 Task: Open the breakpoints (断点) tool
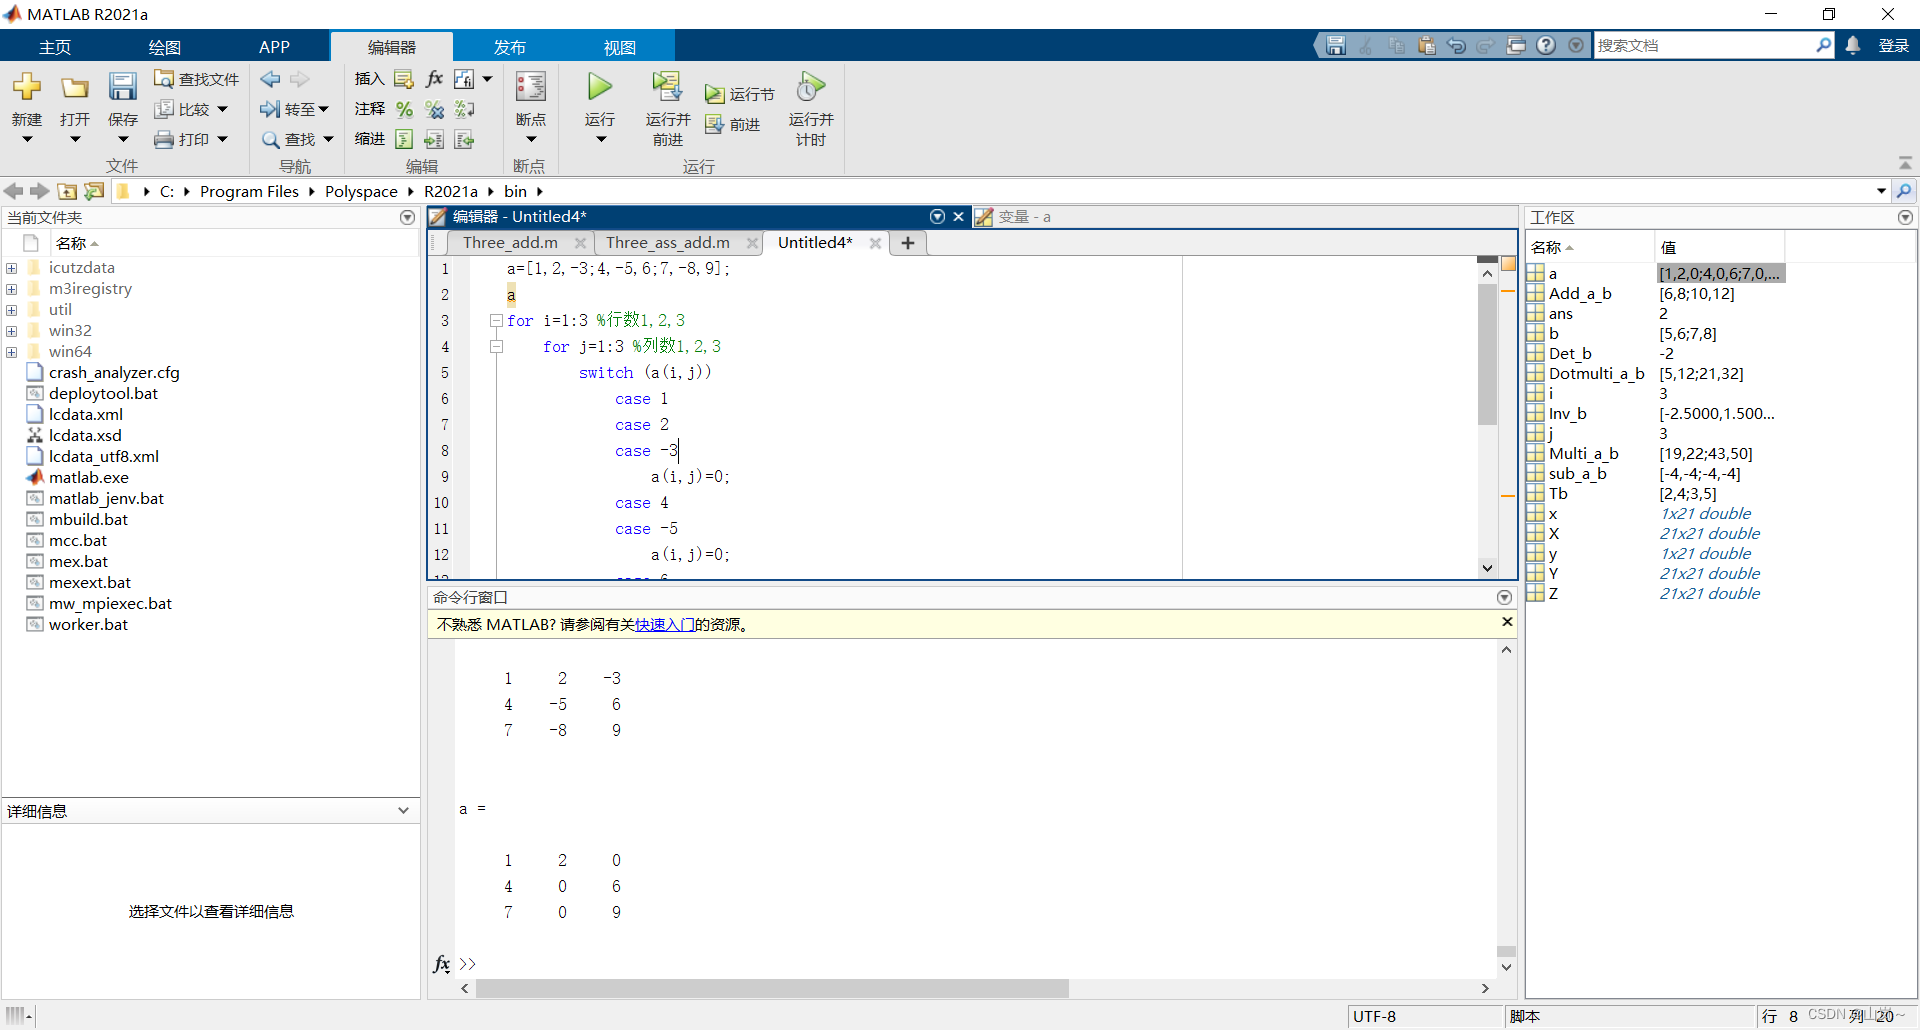point(530,88)
